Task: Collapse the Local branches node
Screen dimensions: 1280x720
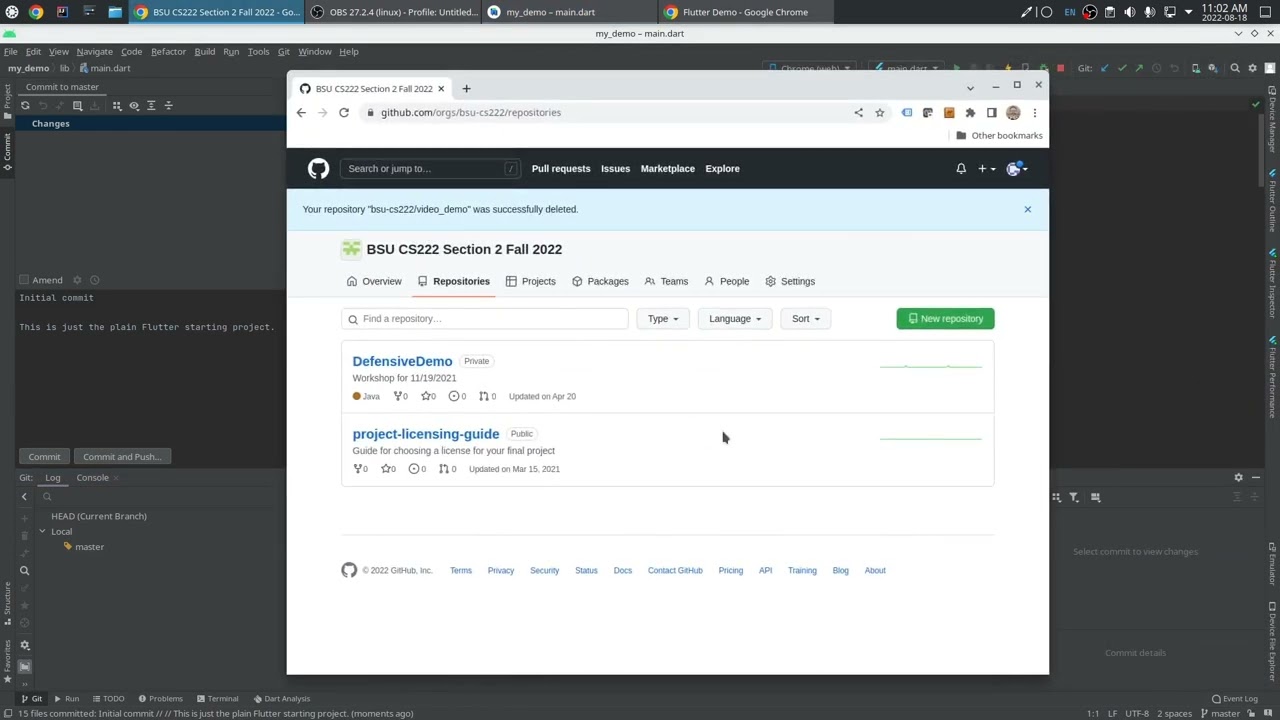Action: [42, 532]
